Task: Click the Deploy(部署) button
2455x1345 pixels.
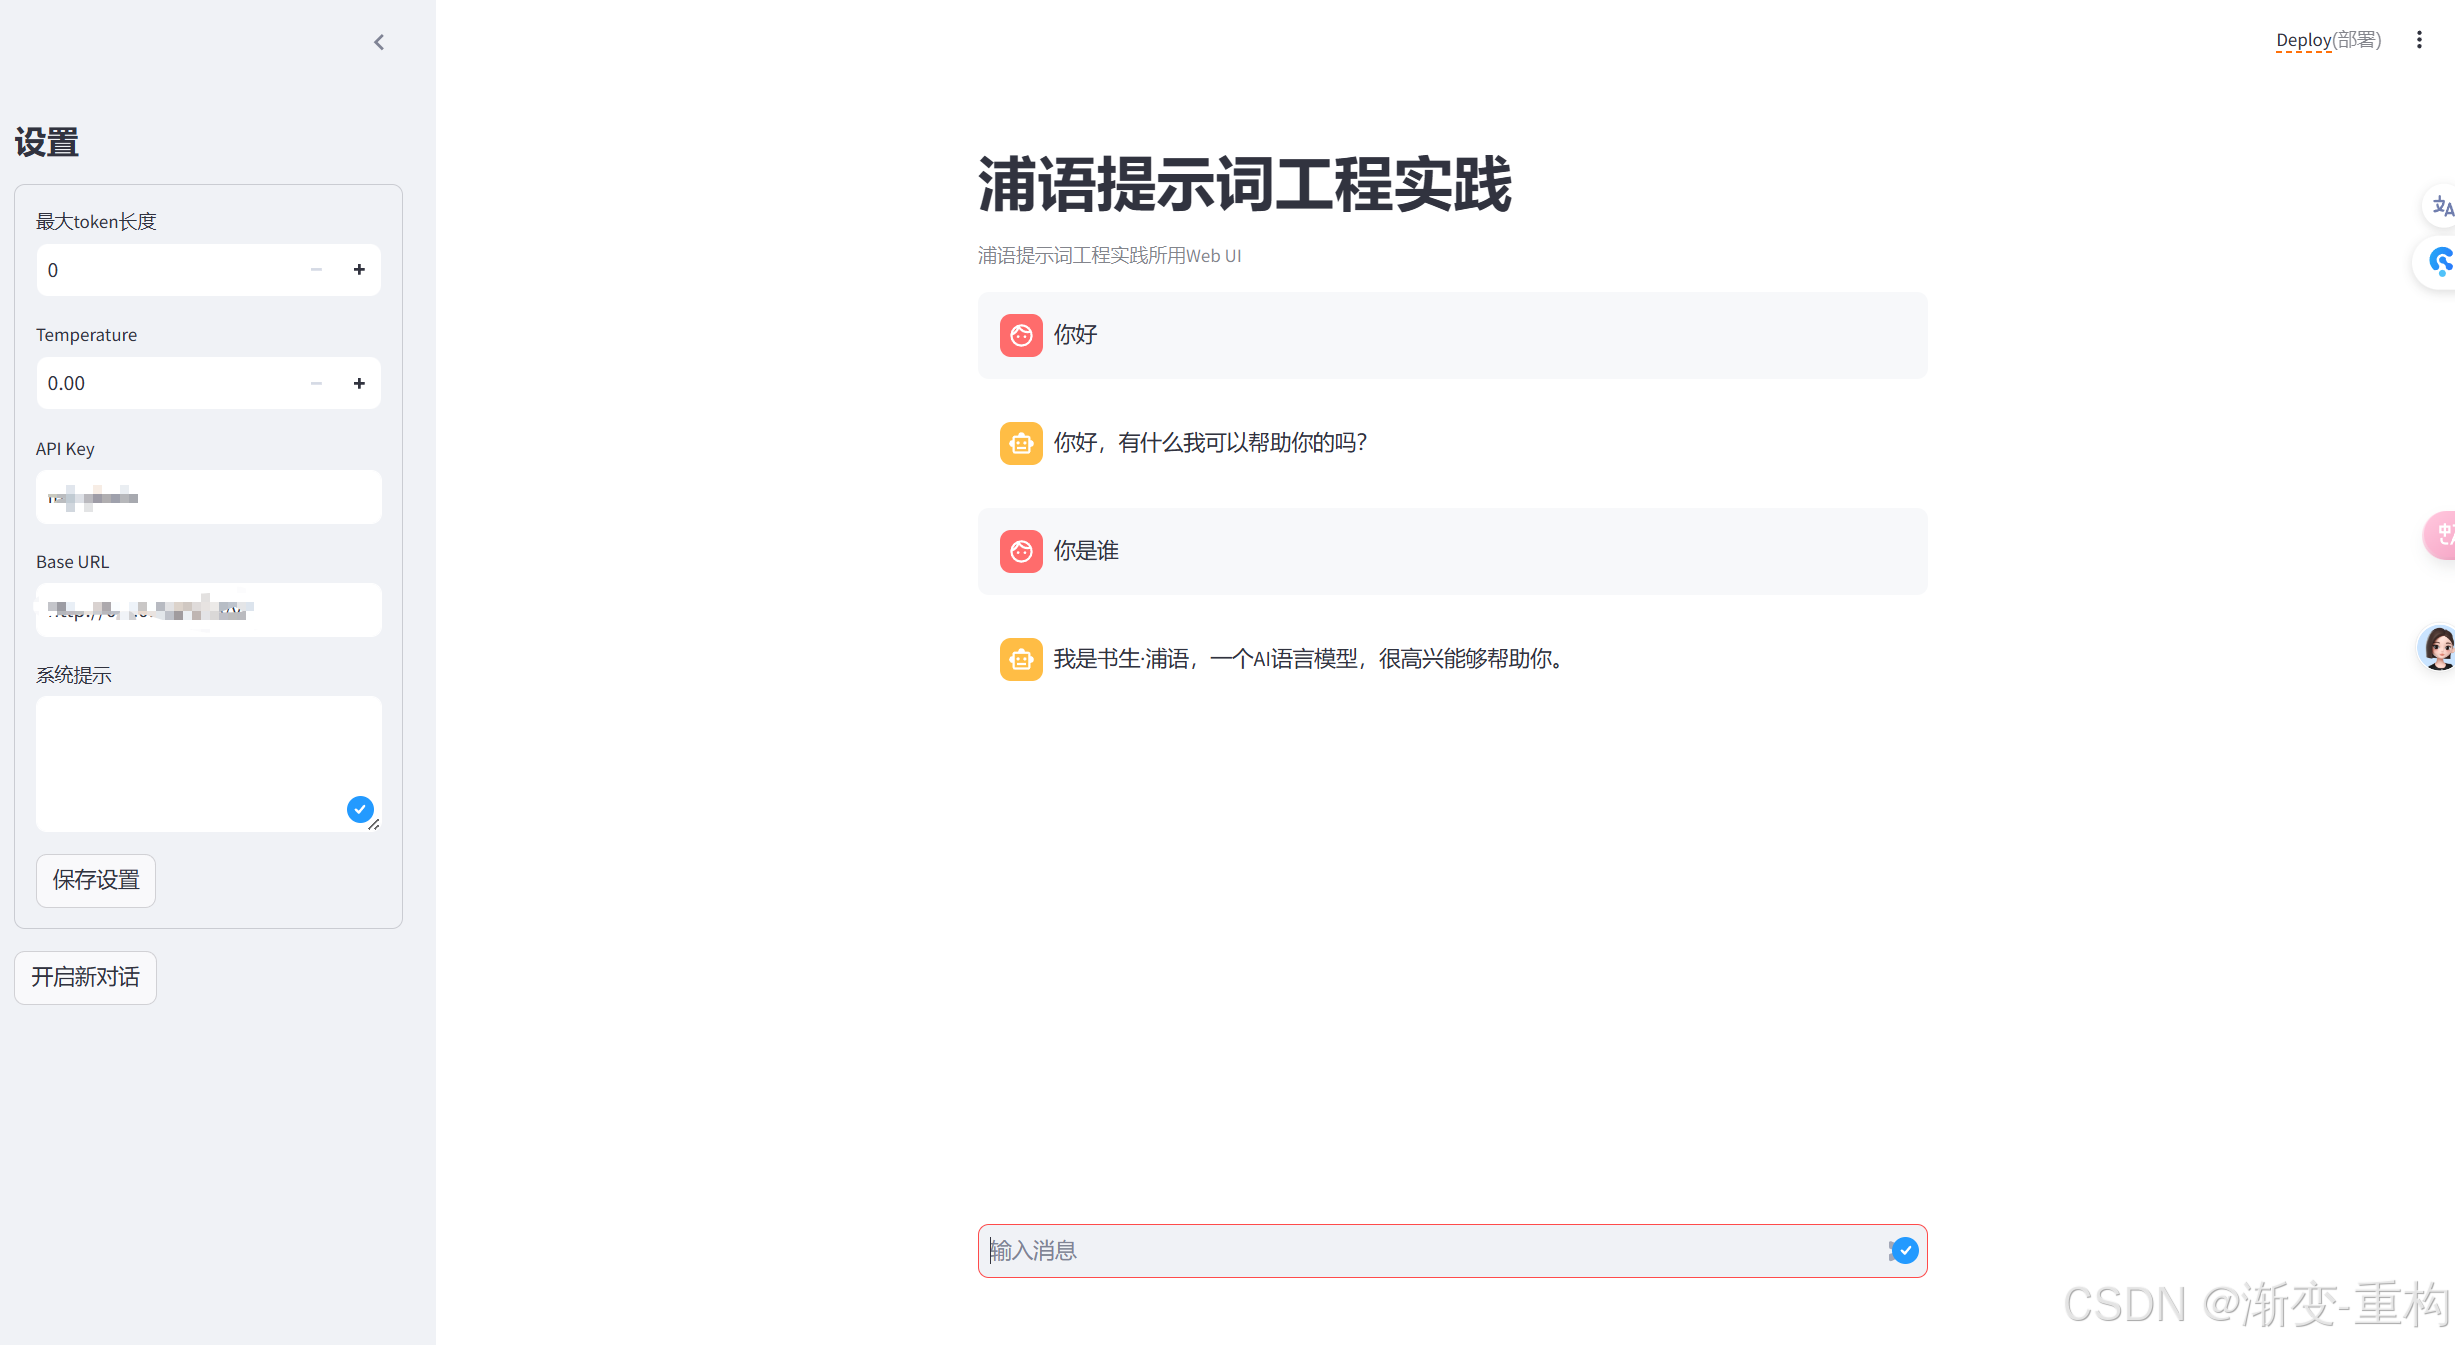Action: [2328, 40]
